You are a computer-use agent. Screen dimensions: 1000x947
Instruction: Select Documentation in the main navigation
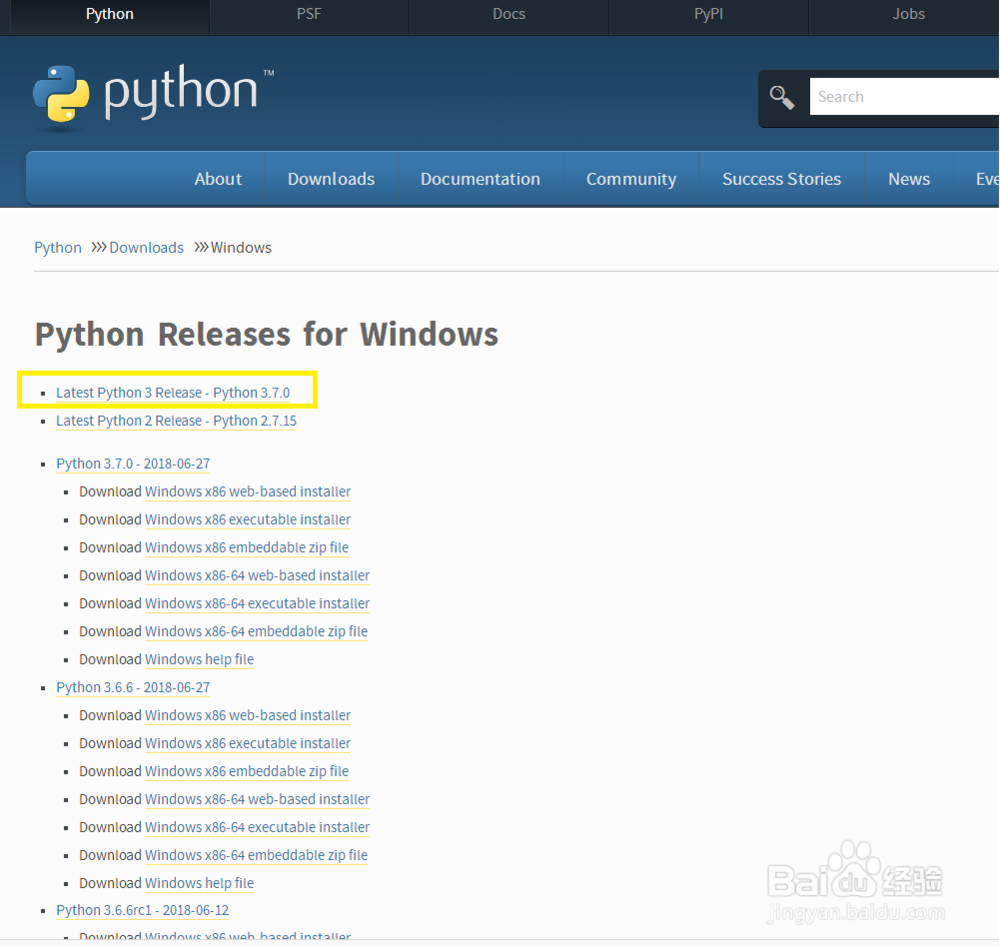tap(480, 179)
